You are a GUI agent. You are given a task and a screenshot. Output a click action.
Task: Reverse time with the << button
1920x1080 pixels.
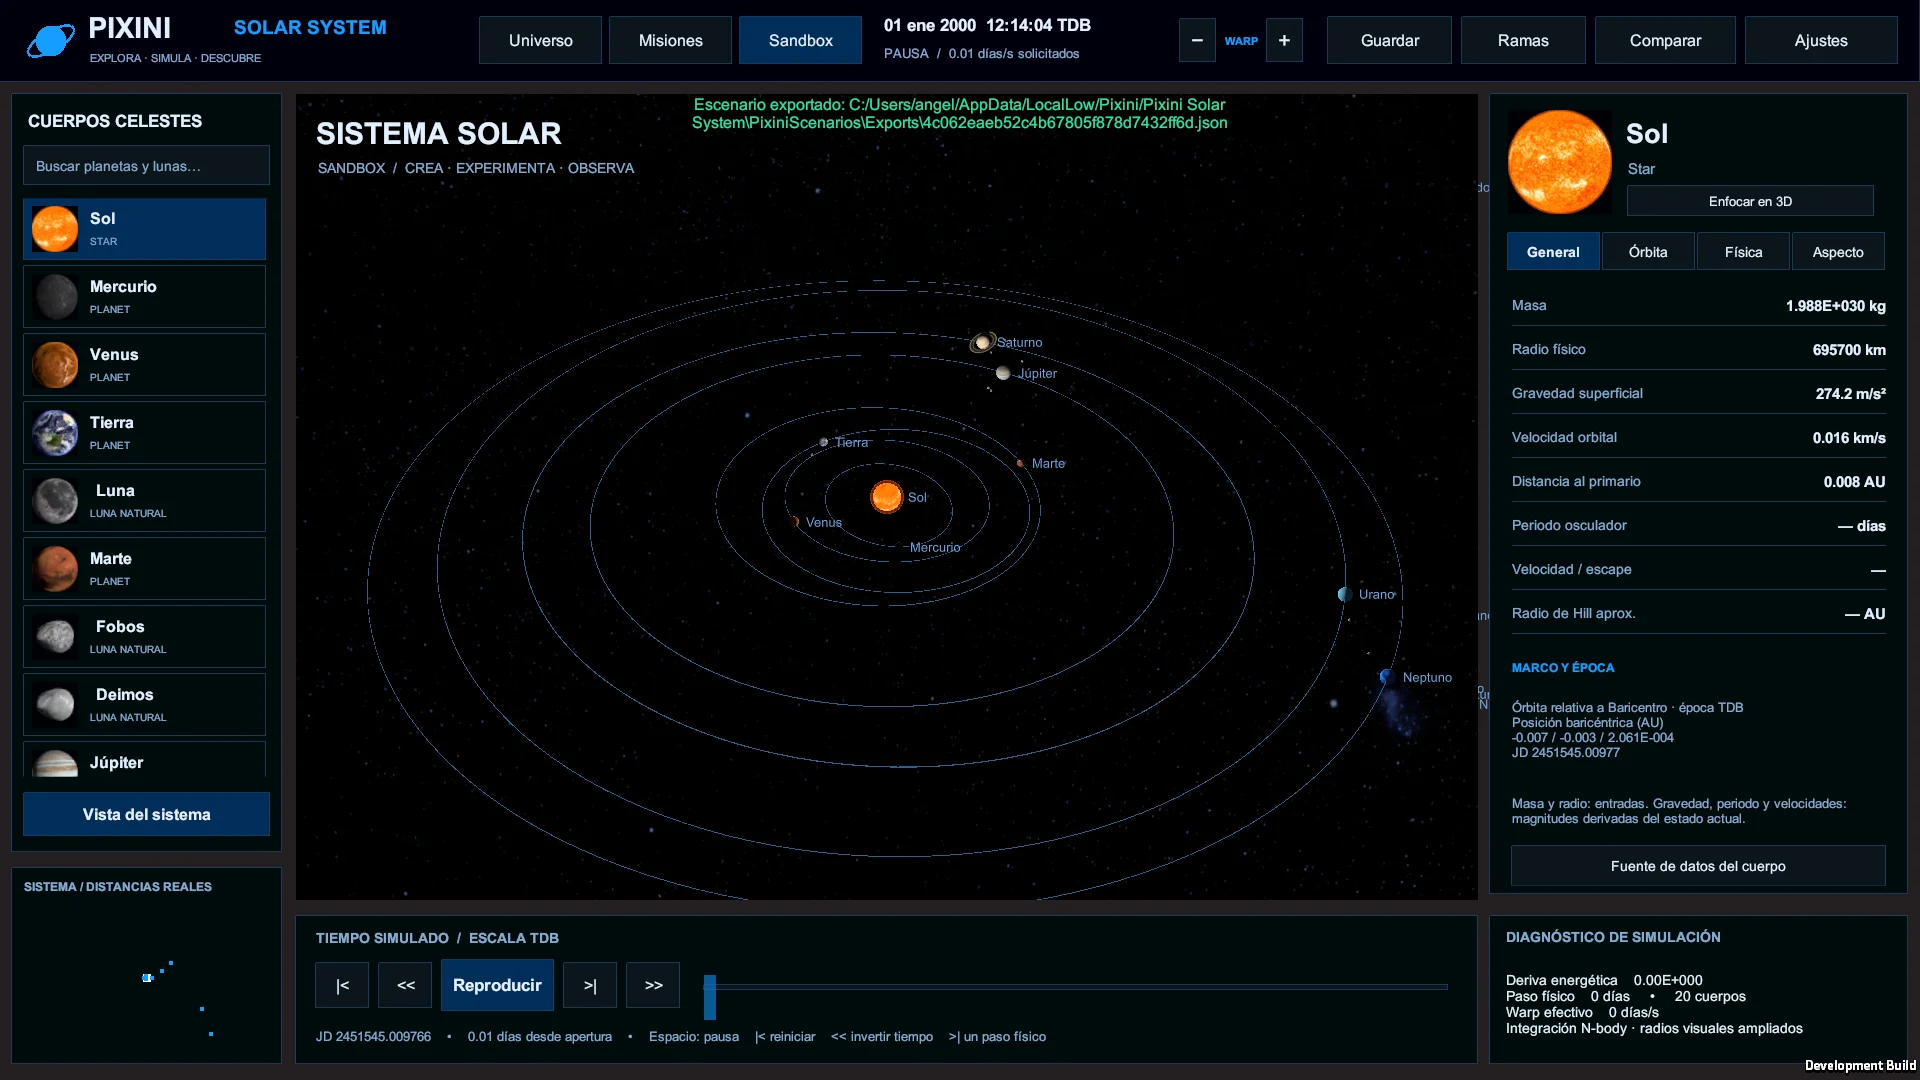405,985
